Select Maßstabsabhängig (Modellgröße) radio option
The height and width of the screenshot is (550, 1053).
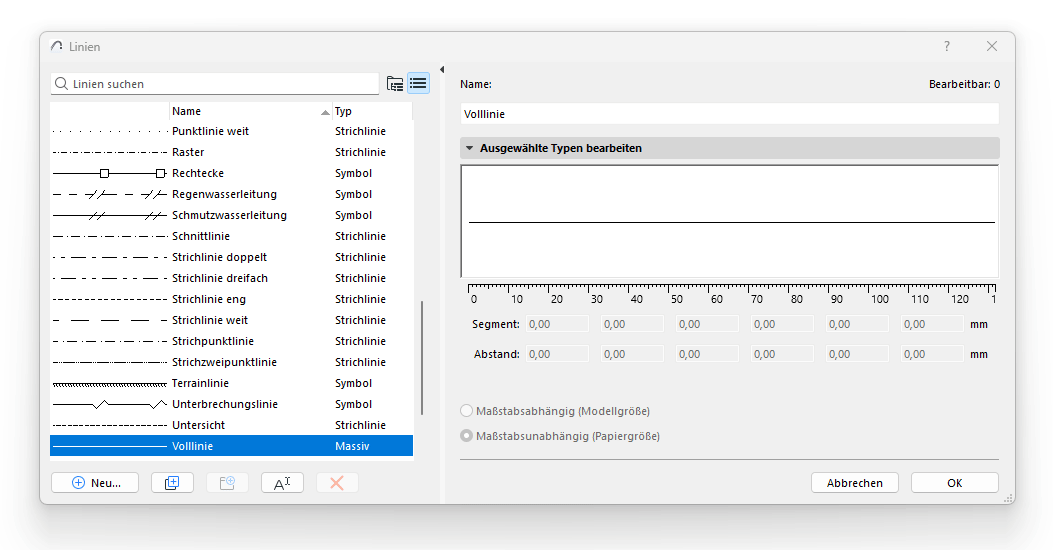pos(466,411)
